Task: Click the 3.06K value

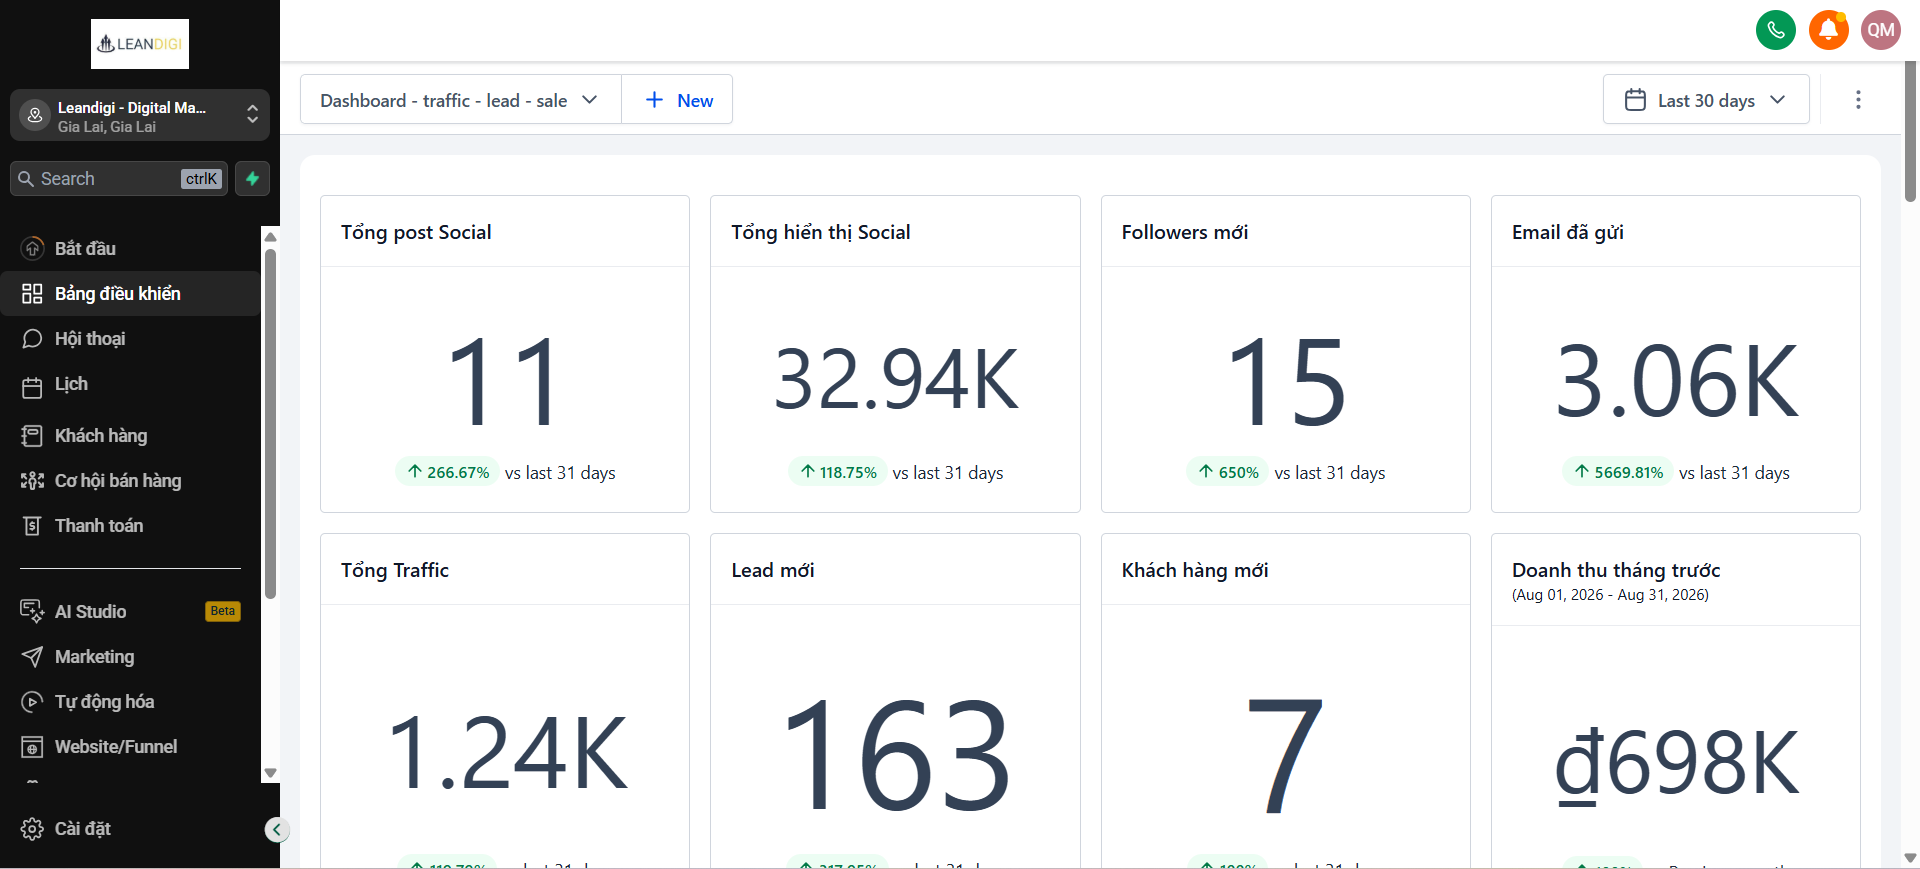Action: [x=1676, y=381]
